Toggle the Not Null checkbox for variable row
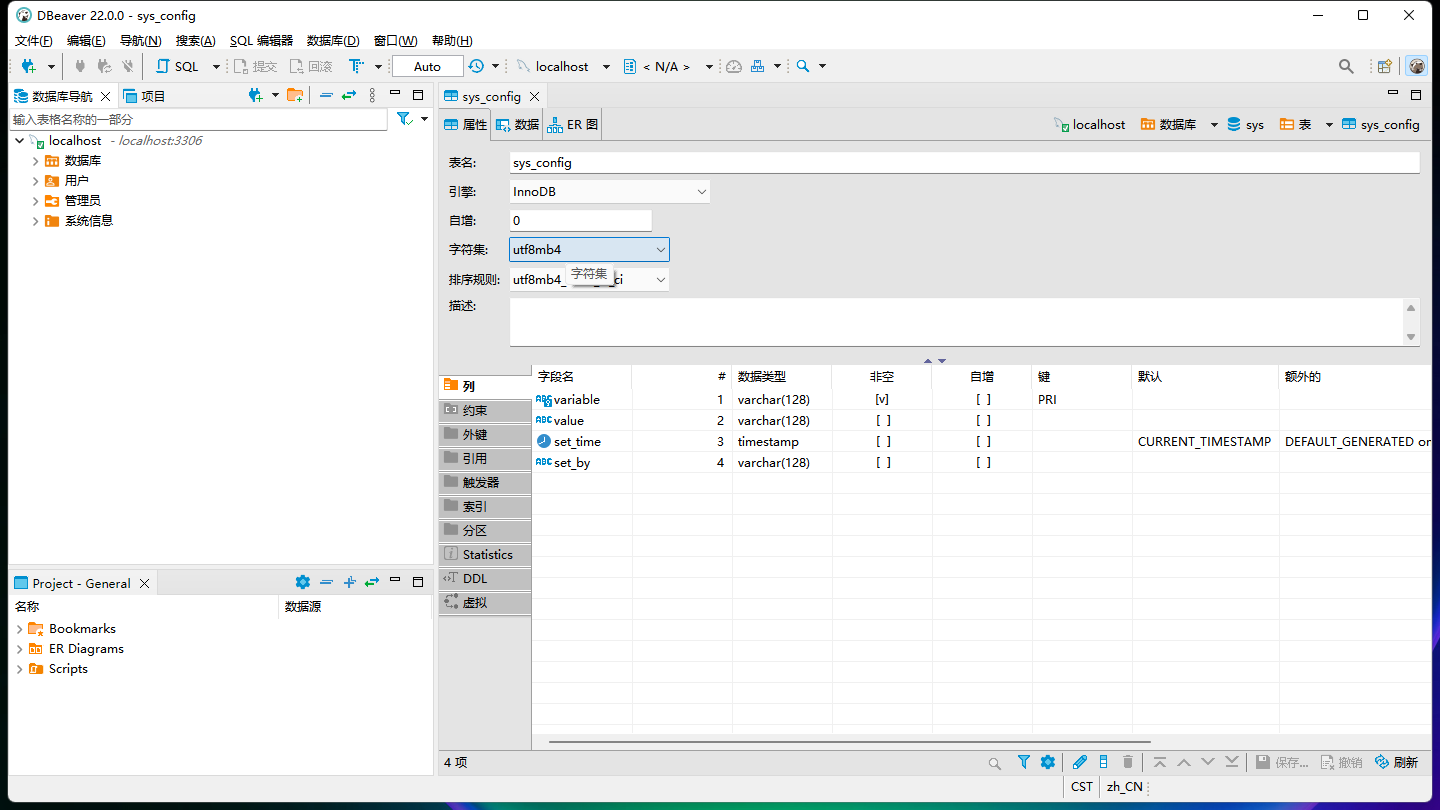 click(x=882, y=400)
